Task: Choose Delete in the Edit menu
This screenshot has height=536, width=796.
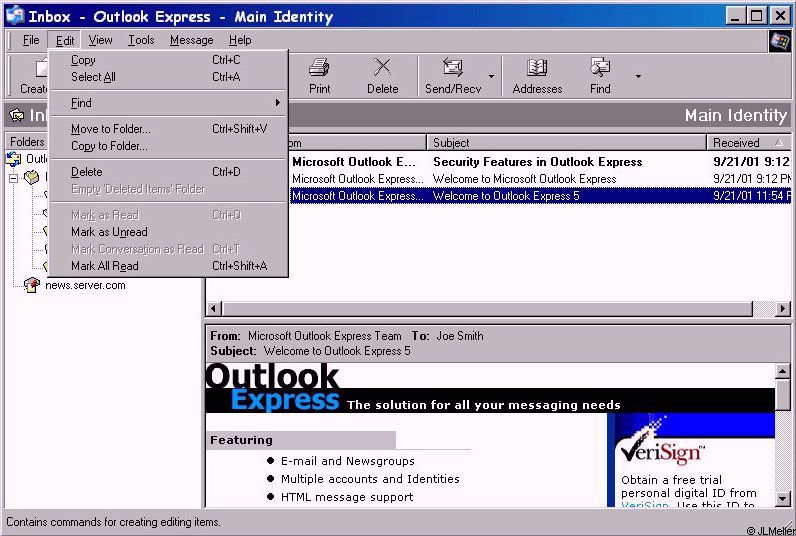Action: (169, 172)
